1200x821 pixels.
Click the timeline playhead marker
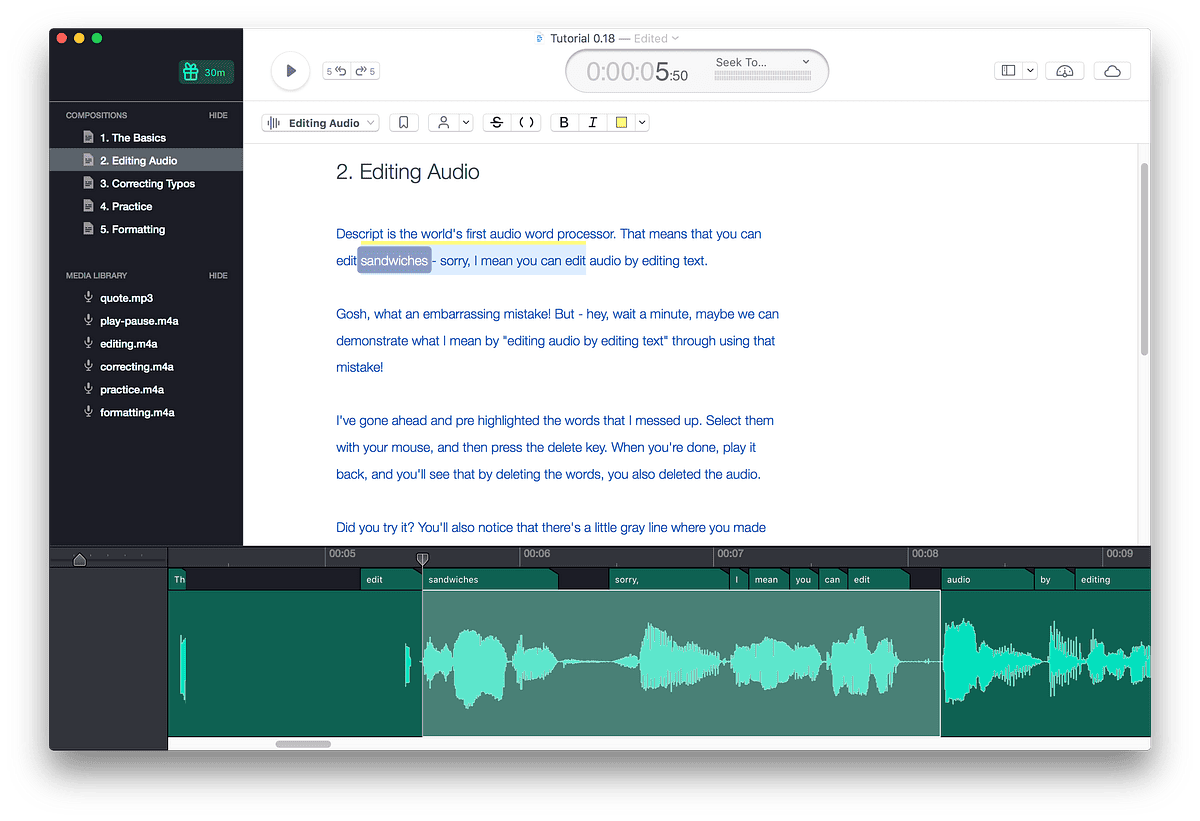pos(422,558)
